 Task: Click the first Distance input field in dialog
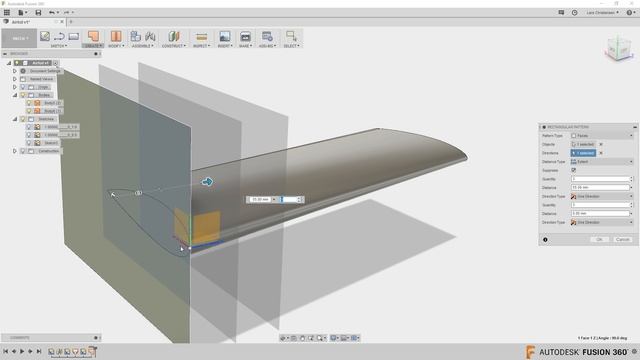600,188
